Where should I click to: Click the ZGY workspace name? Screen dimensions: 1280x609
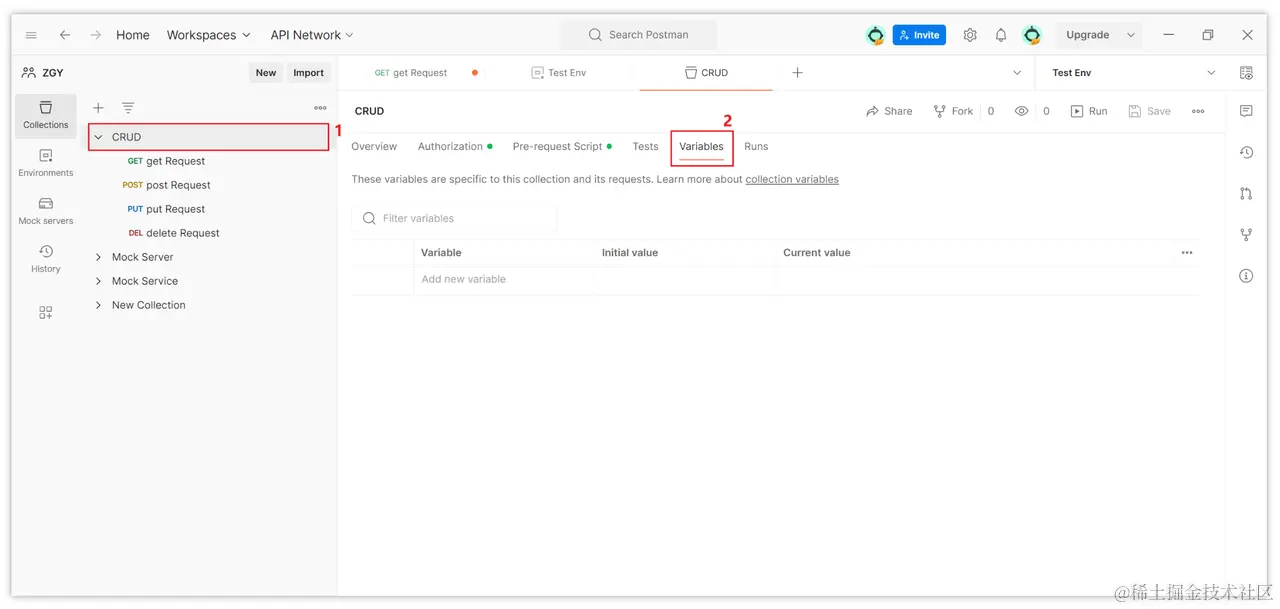(53, 73)
